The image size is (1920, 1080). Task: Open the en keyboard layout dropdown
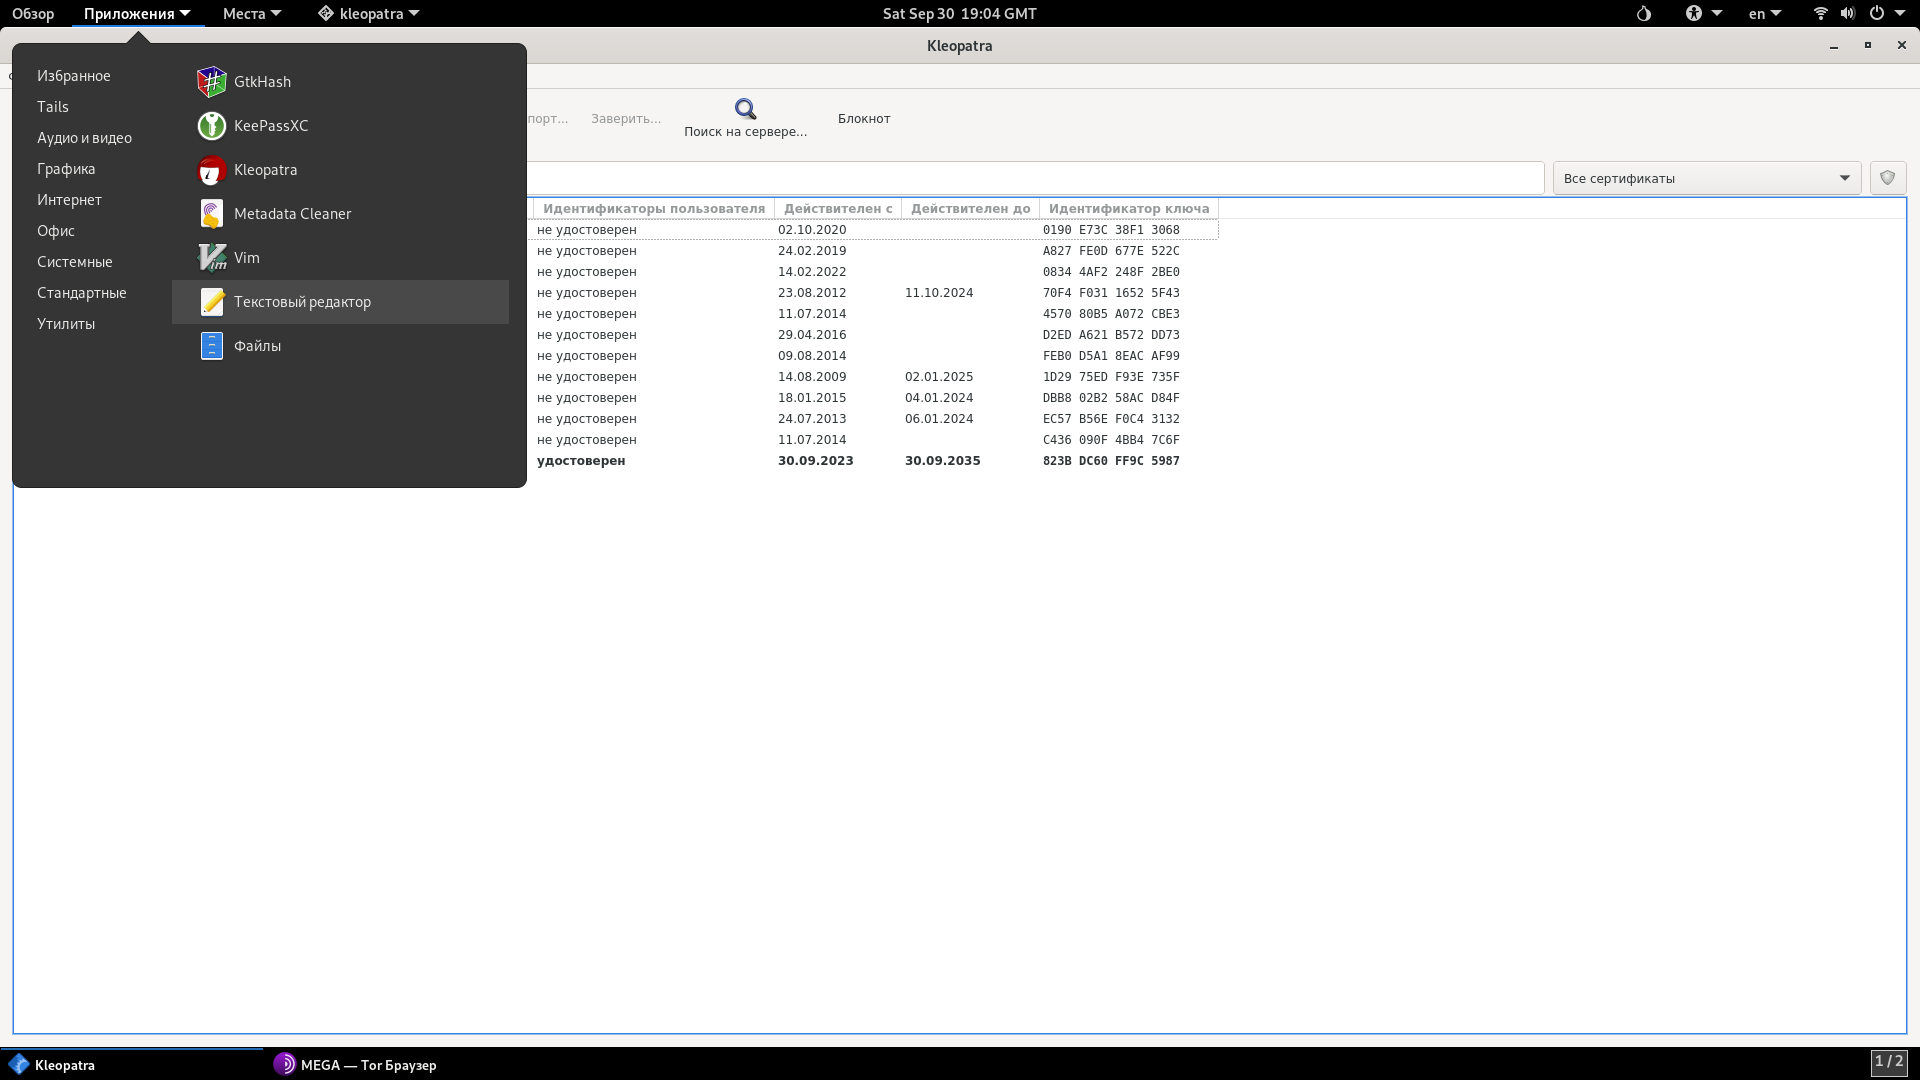[x=1764, y=14]
